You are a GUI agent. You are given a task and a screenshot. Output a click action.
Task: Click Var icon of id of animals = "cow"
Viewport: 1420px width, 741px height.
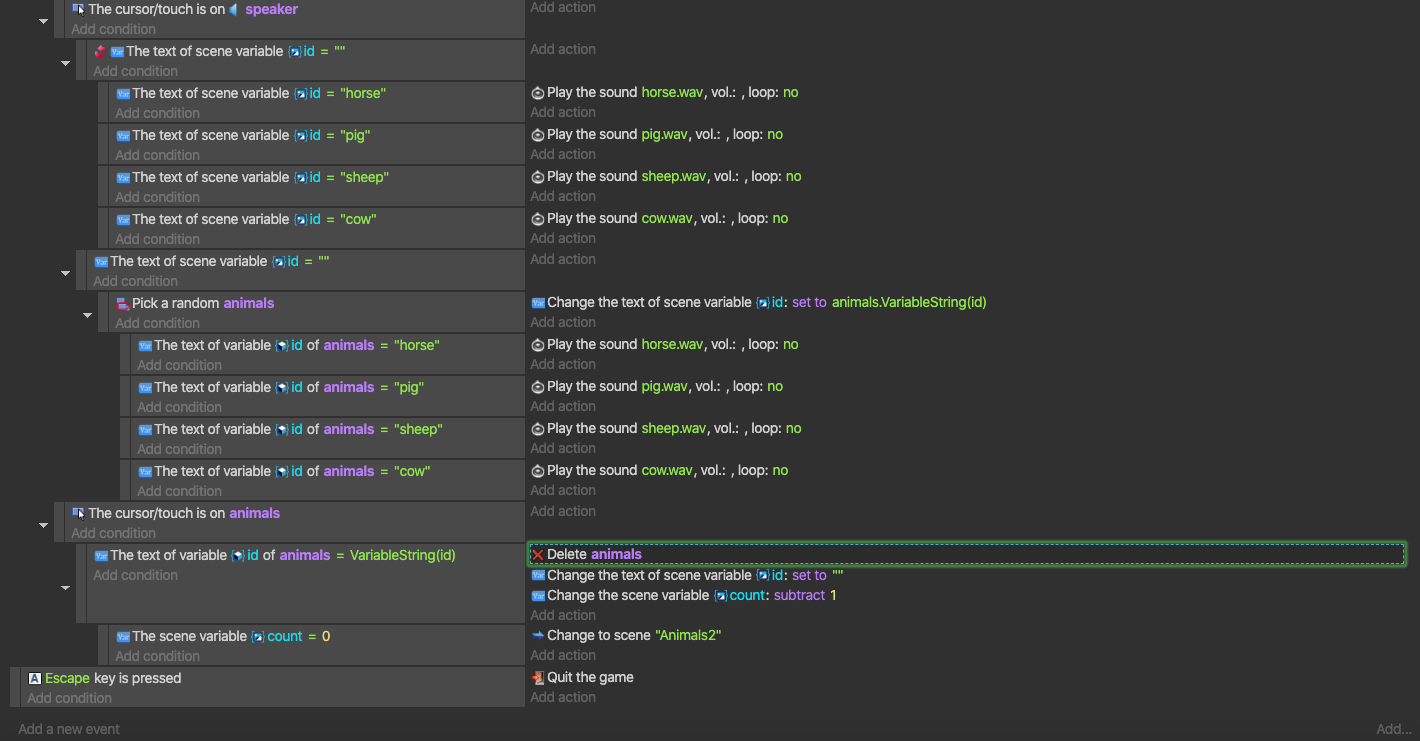(x=145, y=471)
